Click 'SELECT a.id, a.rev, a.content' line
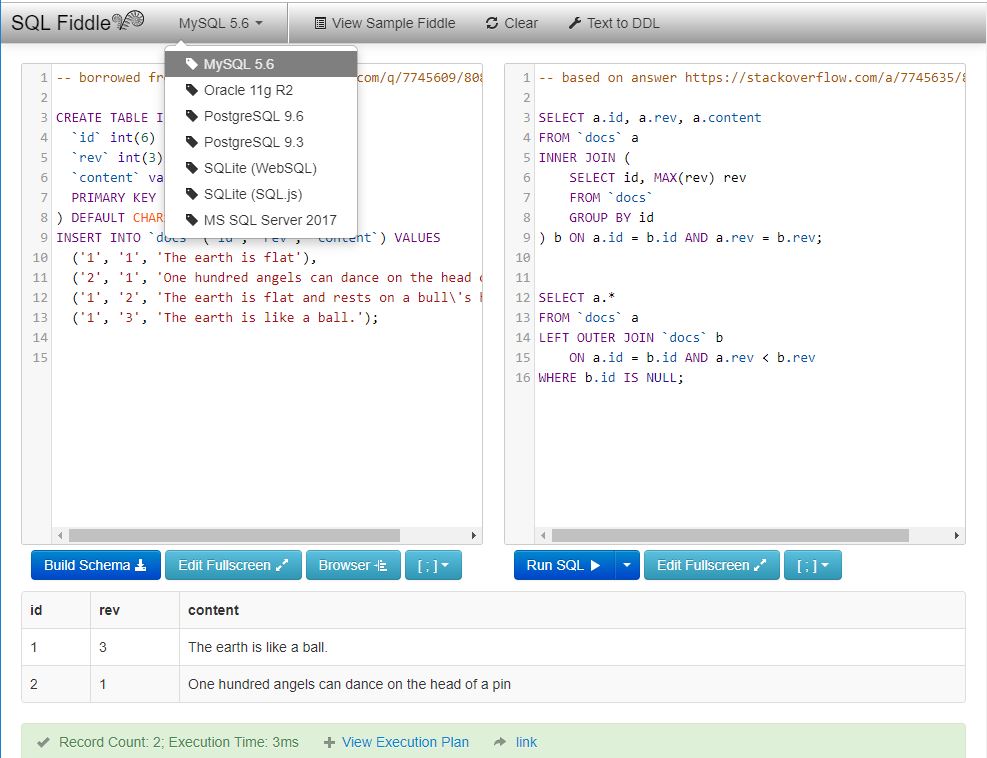This screenshot has width=987, height=758. (650, 117)
